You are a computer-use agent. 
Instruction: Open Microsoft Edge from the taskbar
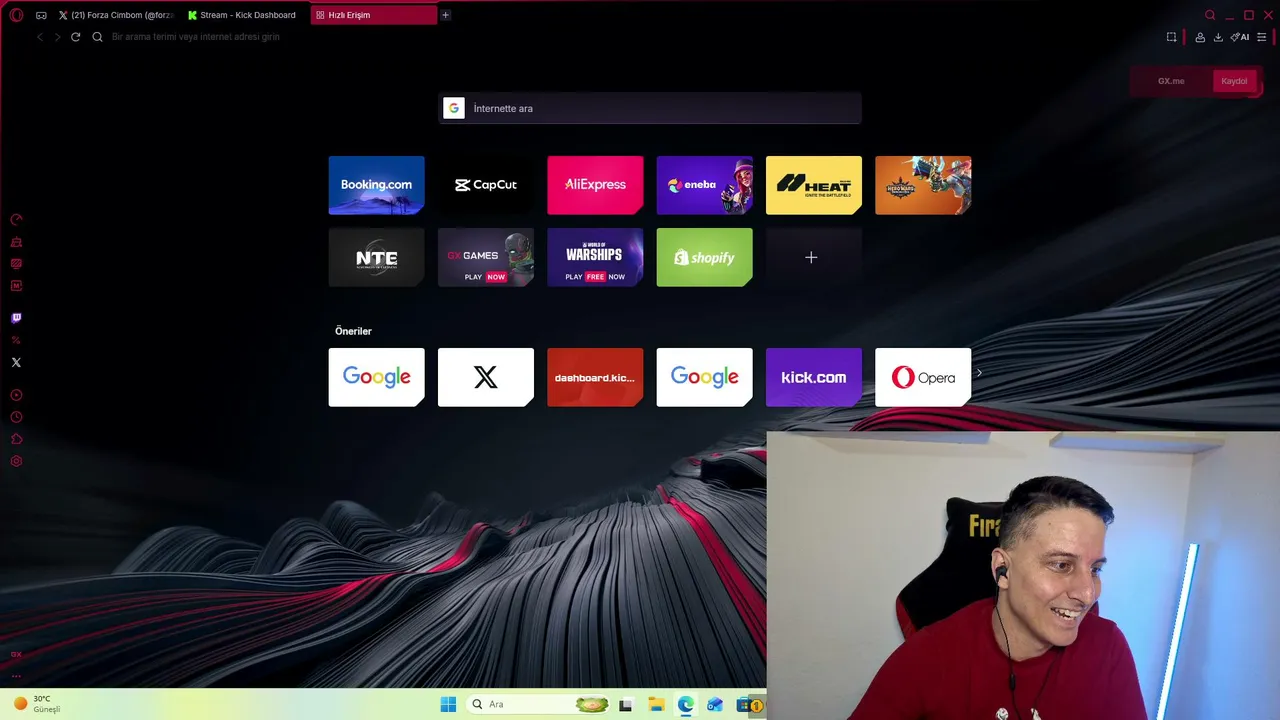coord(685,704)
